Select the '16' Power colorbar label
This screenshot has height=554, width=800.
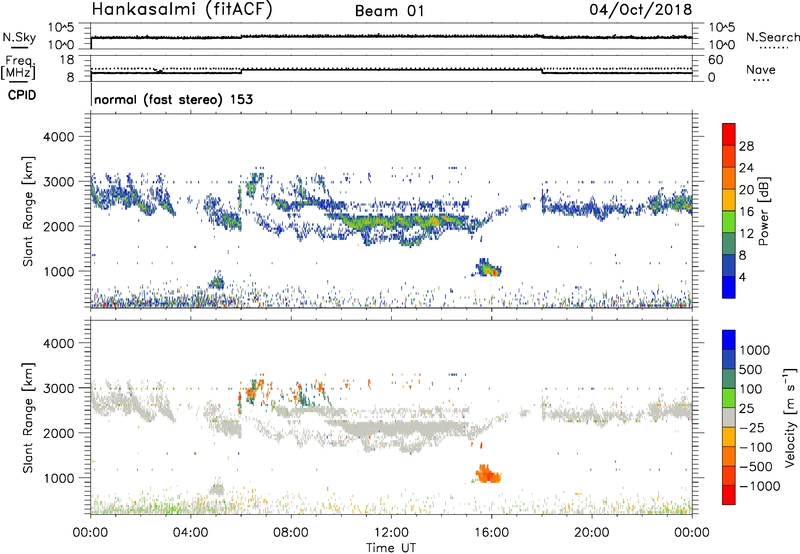click(x=746, y=212)
